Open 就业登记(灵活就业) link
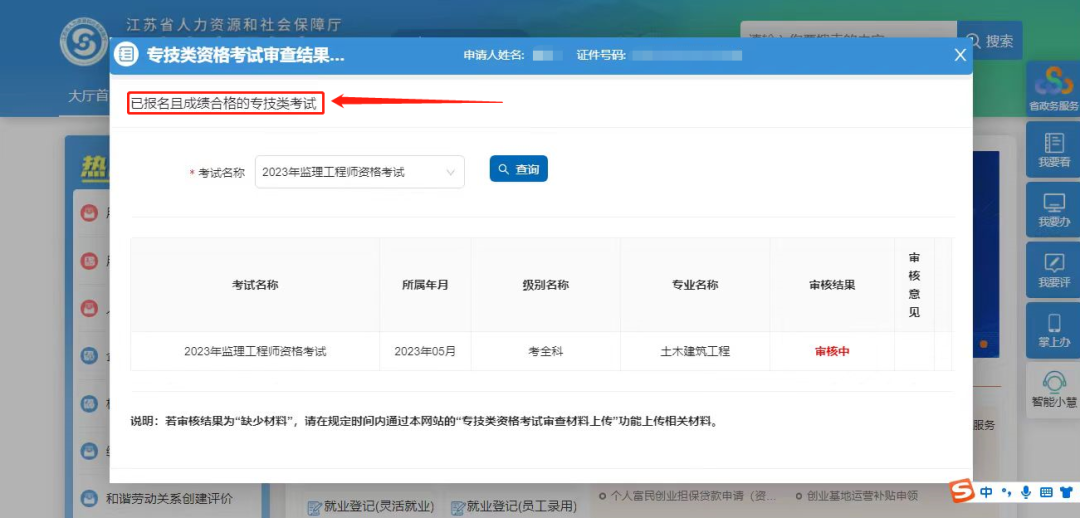 pyautogui.click(x=370, y=506)
